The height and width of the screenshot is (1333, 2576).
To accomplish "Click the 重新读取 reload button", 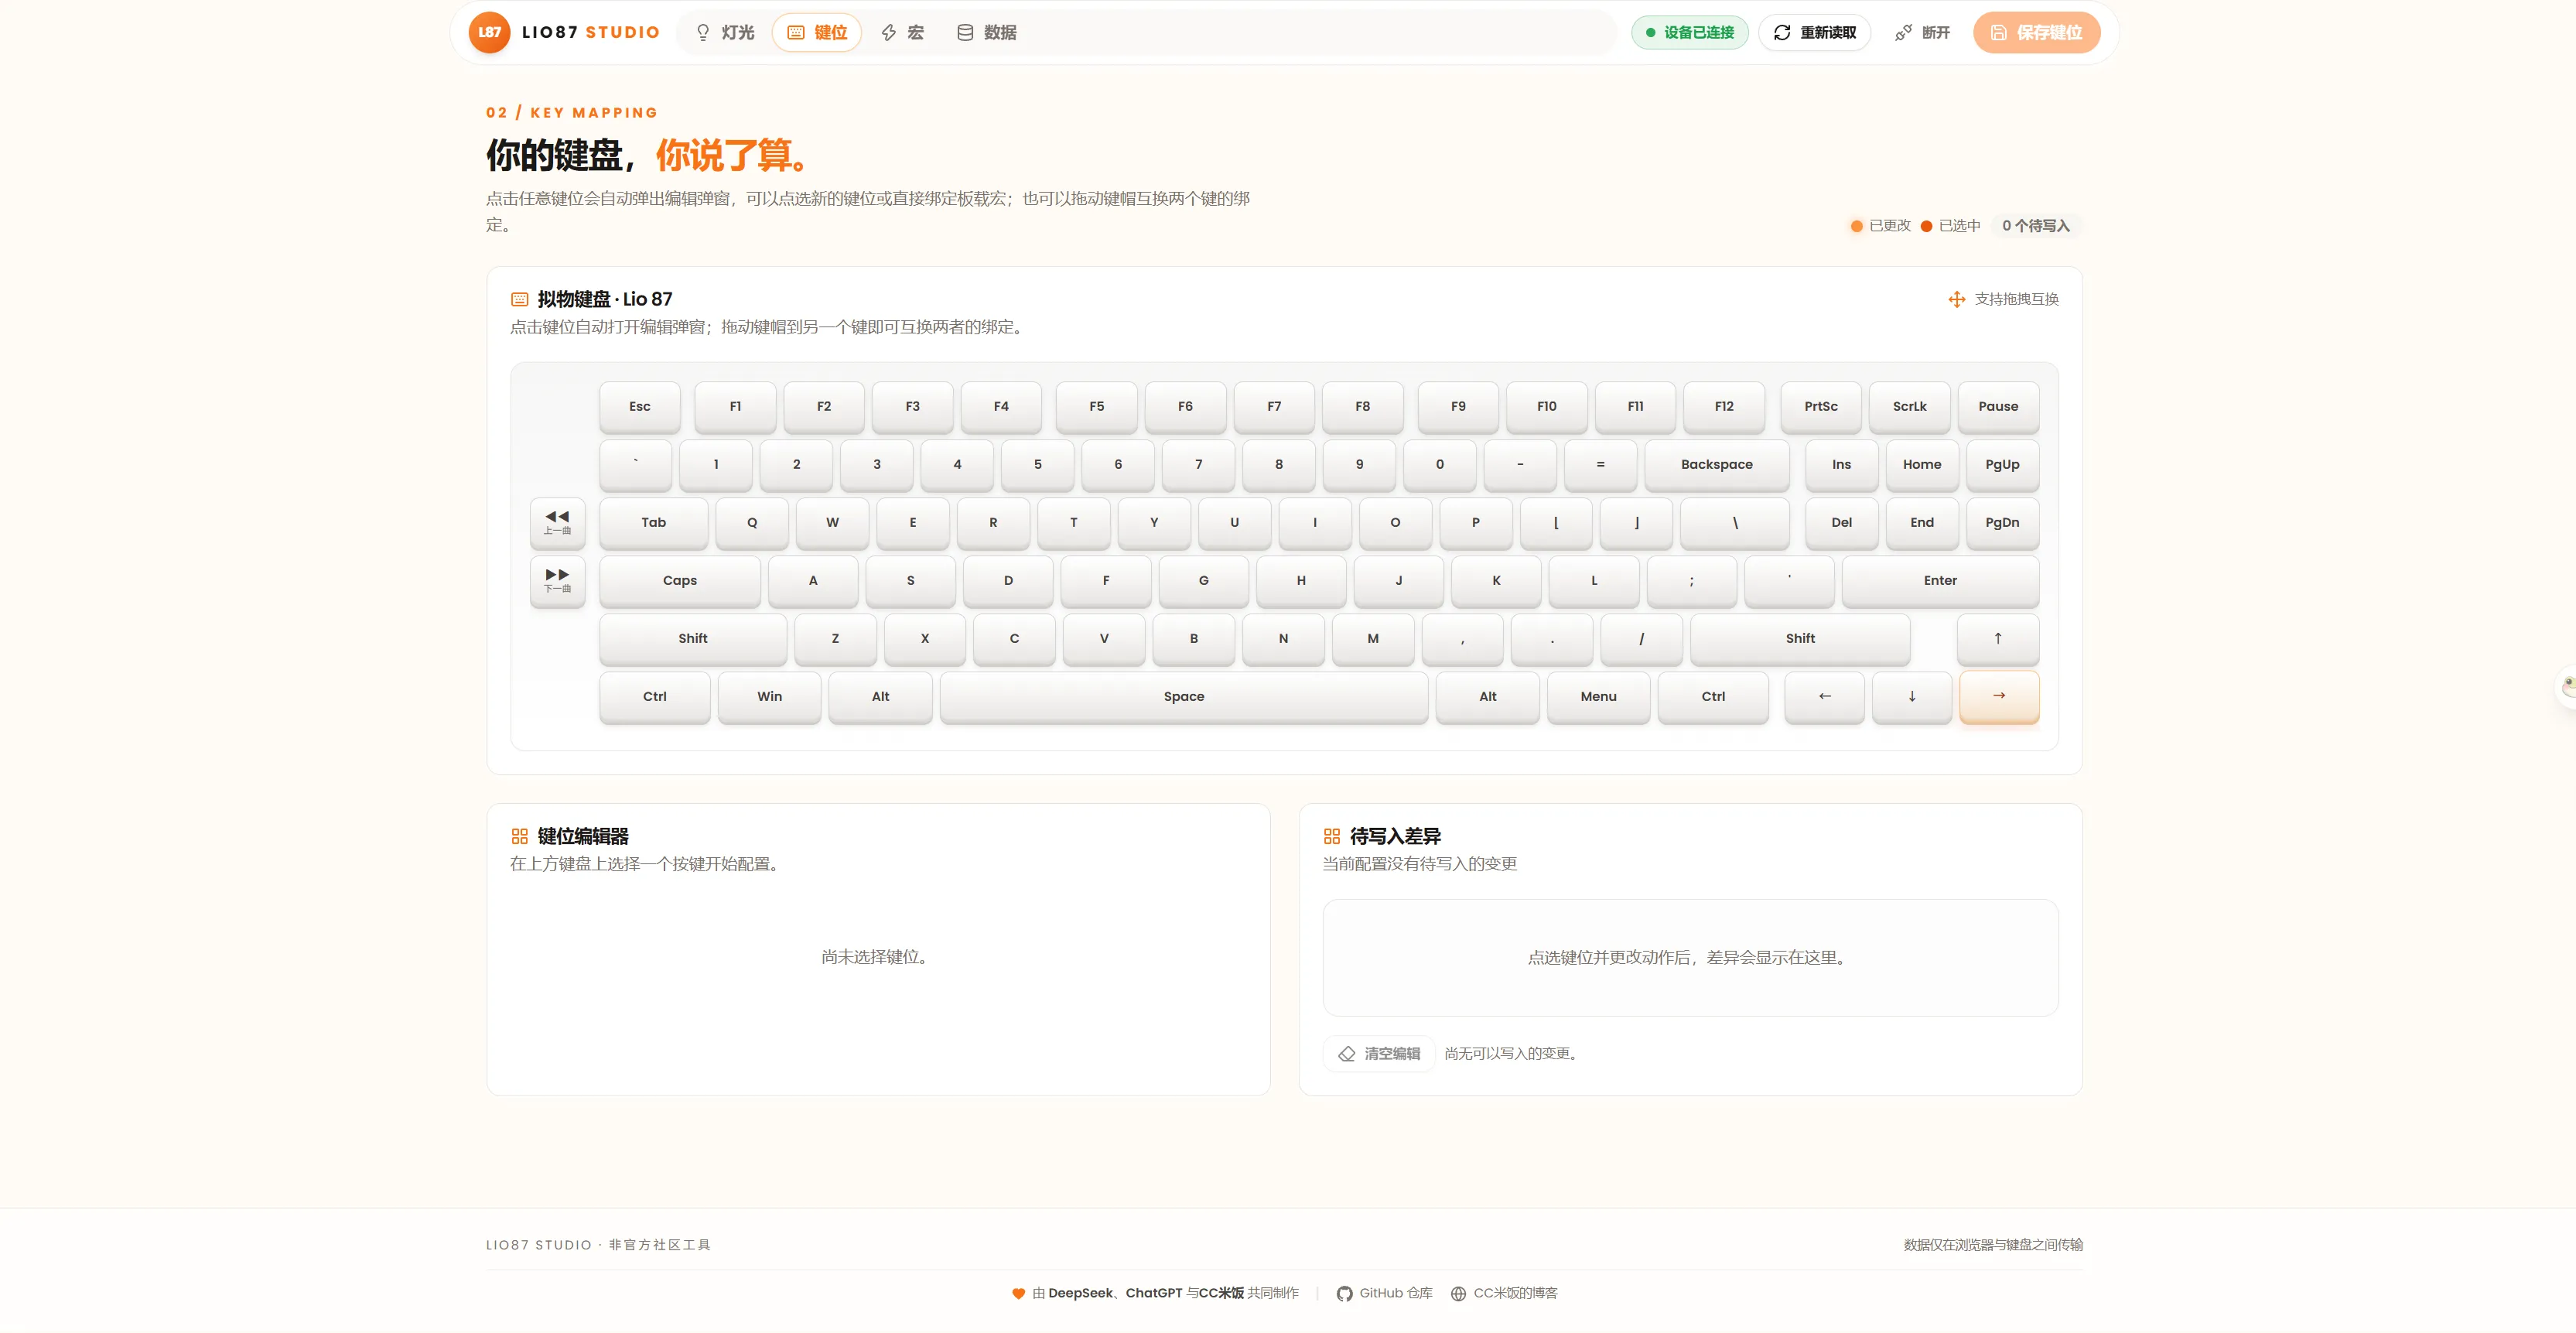I will (1814, 32).
